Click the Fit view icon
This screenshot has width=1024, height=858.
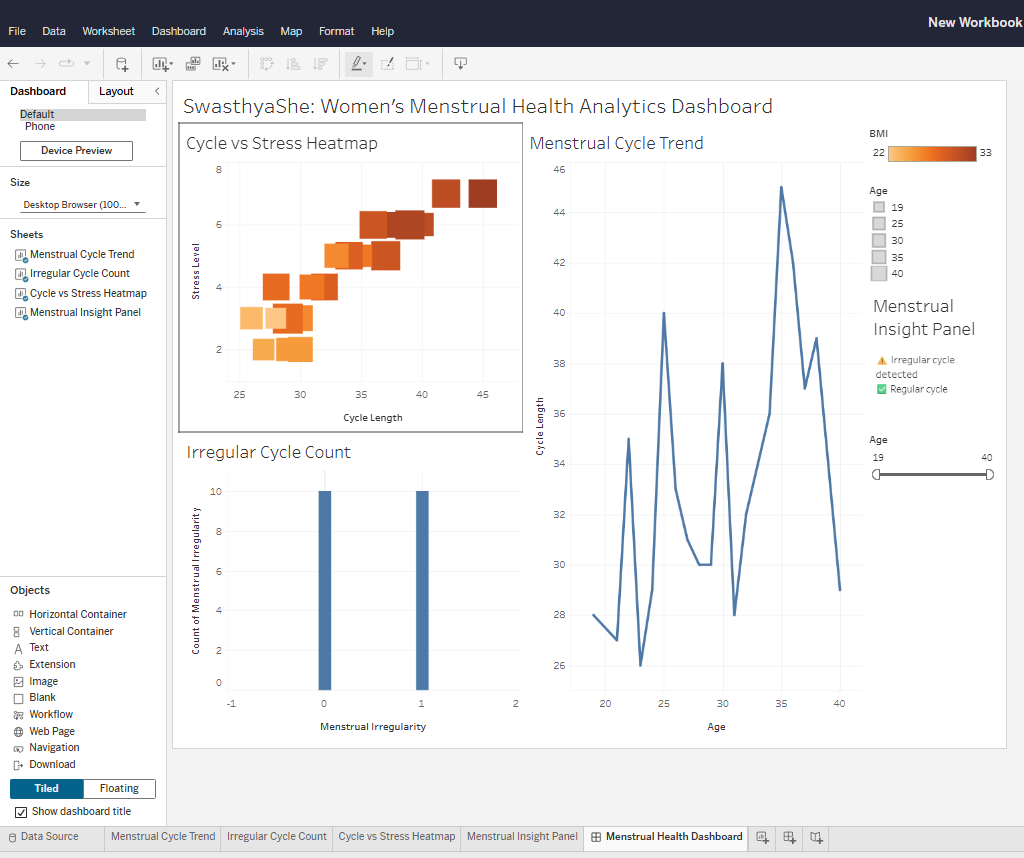[x=413, y=64]
